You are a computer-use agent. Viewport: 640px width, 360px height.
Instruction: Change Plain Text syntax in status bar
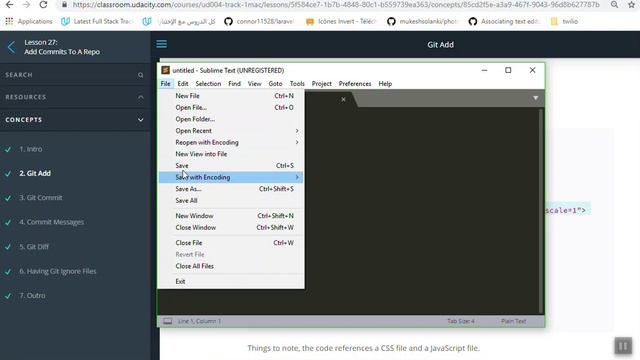[513, 321]
